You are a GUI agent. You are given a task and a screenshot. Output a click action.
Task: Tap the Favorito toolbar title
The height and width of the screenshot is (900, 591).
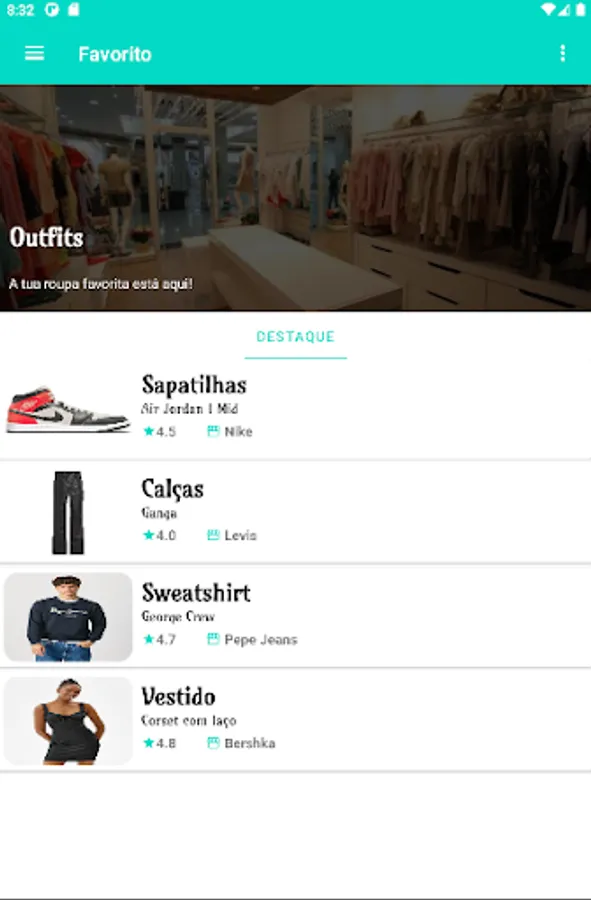click(x=115, y=54)
